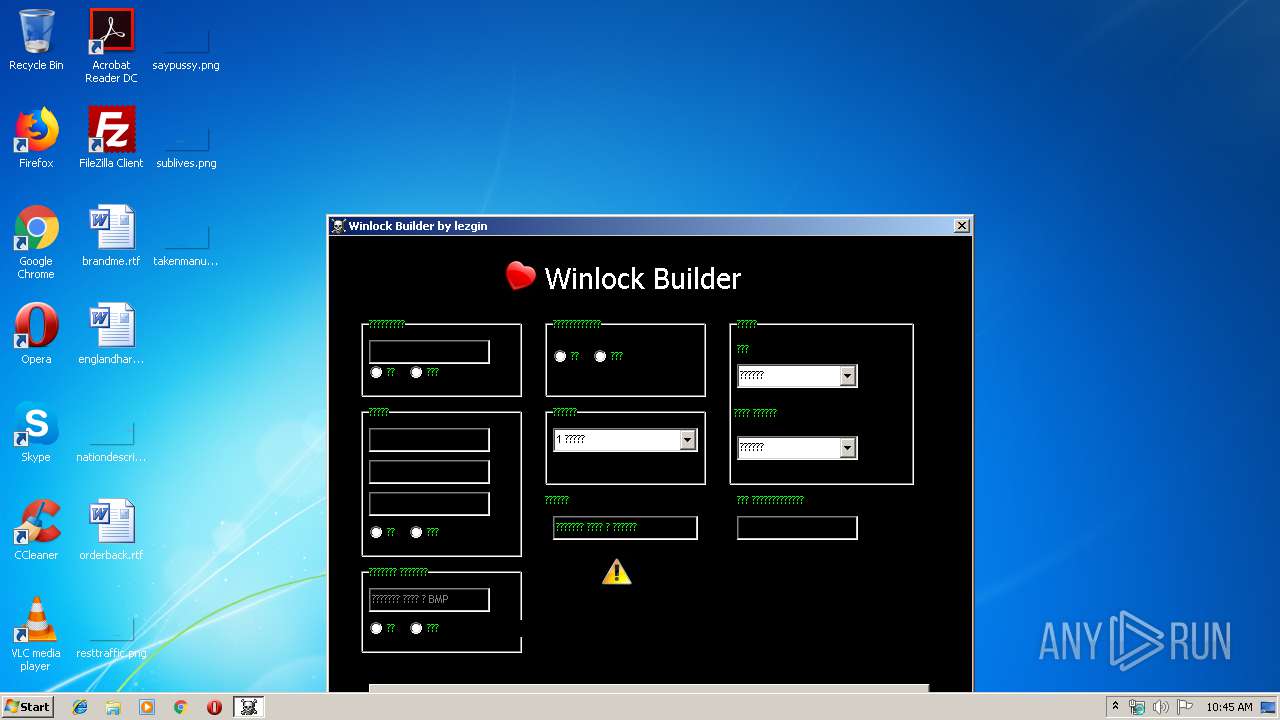Focus the empty field below the right group

[x=797, y=528]
